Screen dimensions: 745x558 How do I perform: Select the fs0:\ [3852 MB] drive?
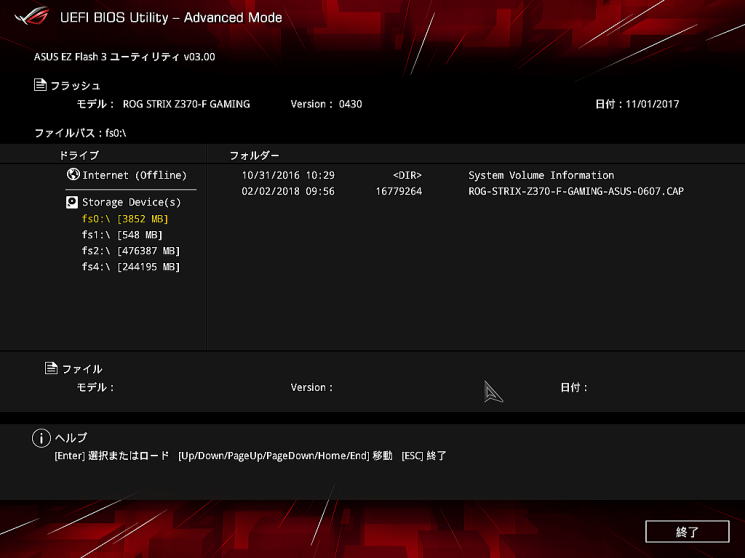(x=125, y=219)
